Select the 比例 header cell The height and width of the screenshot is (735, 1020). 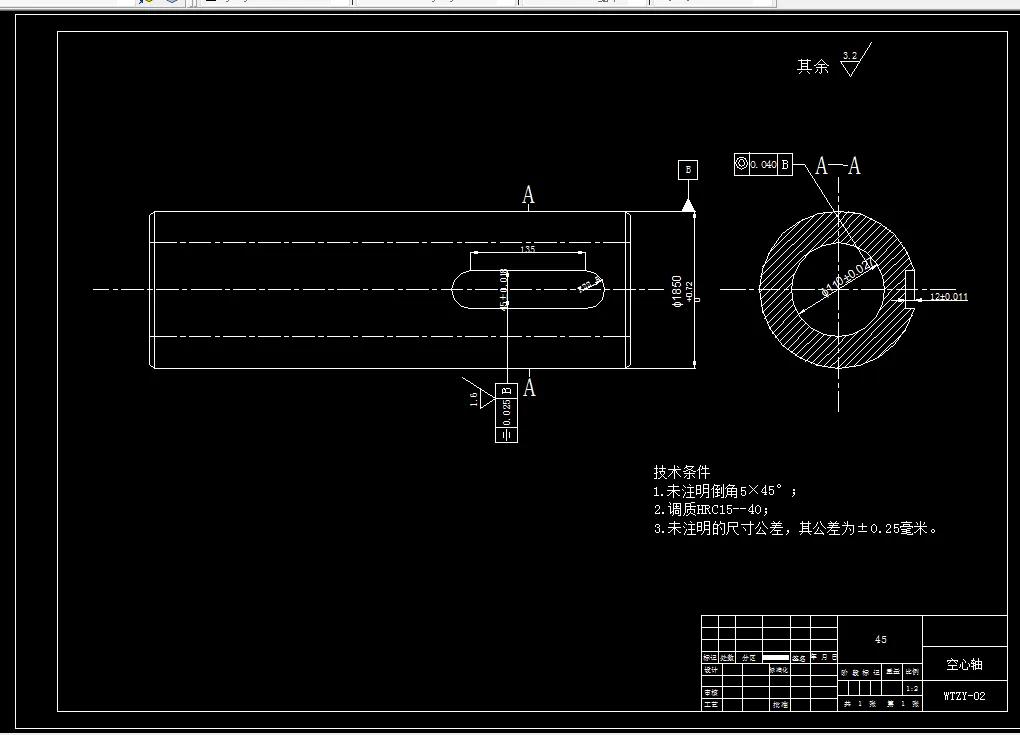(912, 672)
